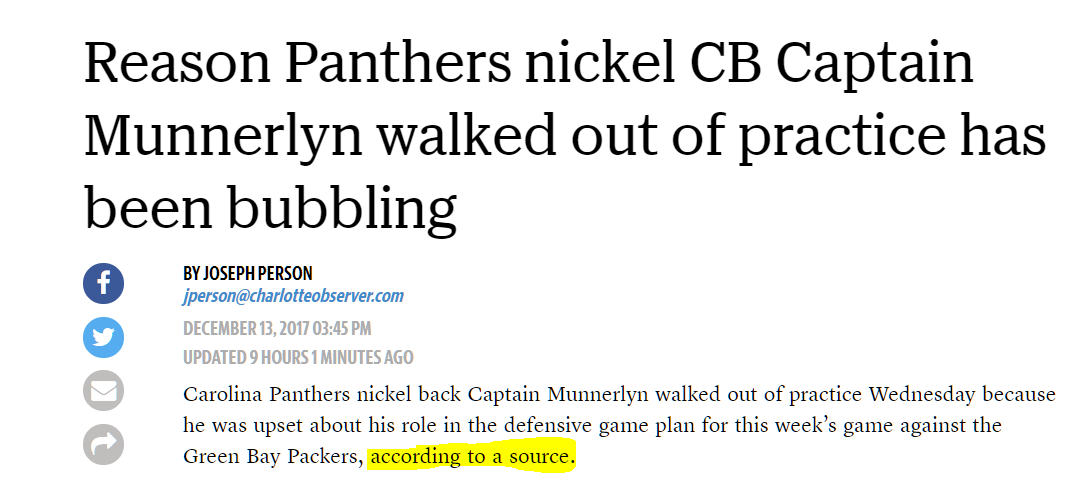Click the yellow highlighted "according to a source"
The image size is (1082, 481).
point(472,457)
